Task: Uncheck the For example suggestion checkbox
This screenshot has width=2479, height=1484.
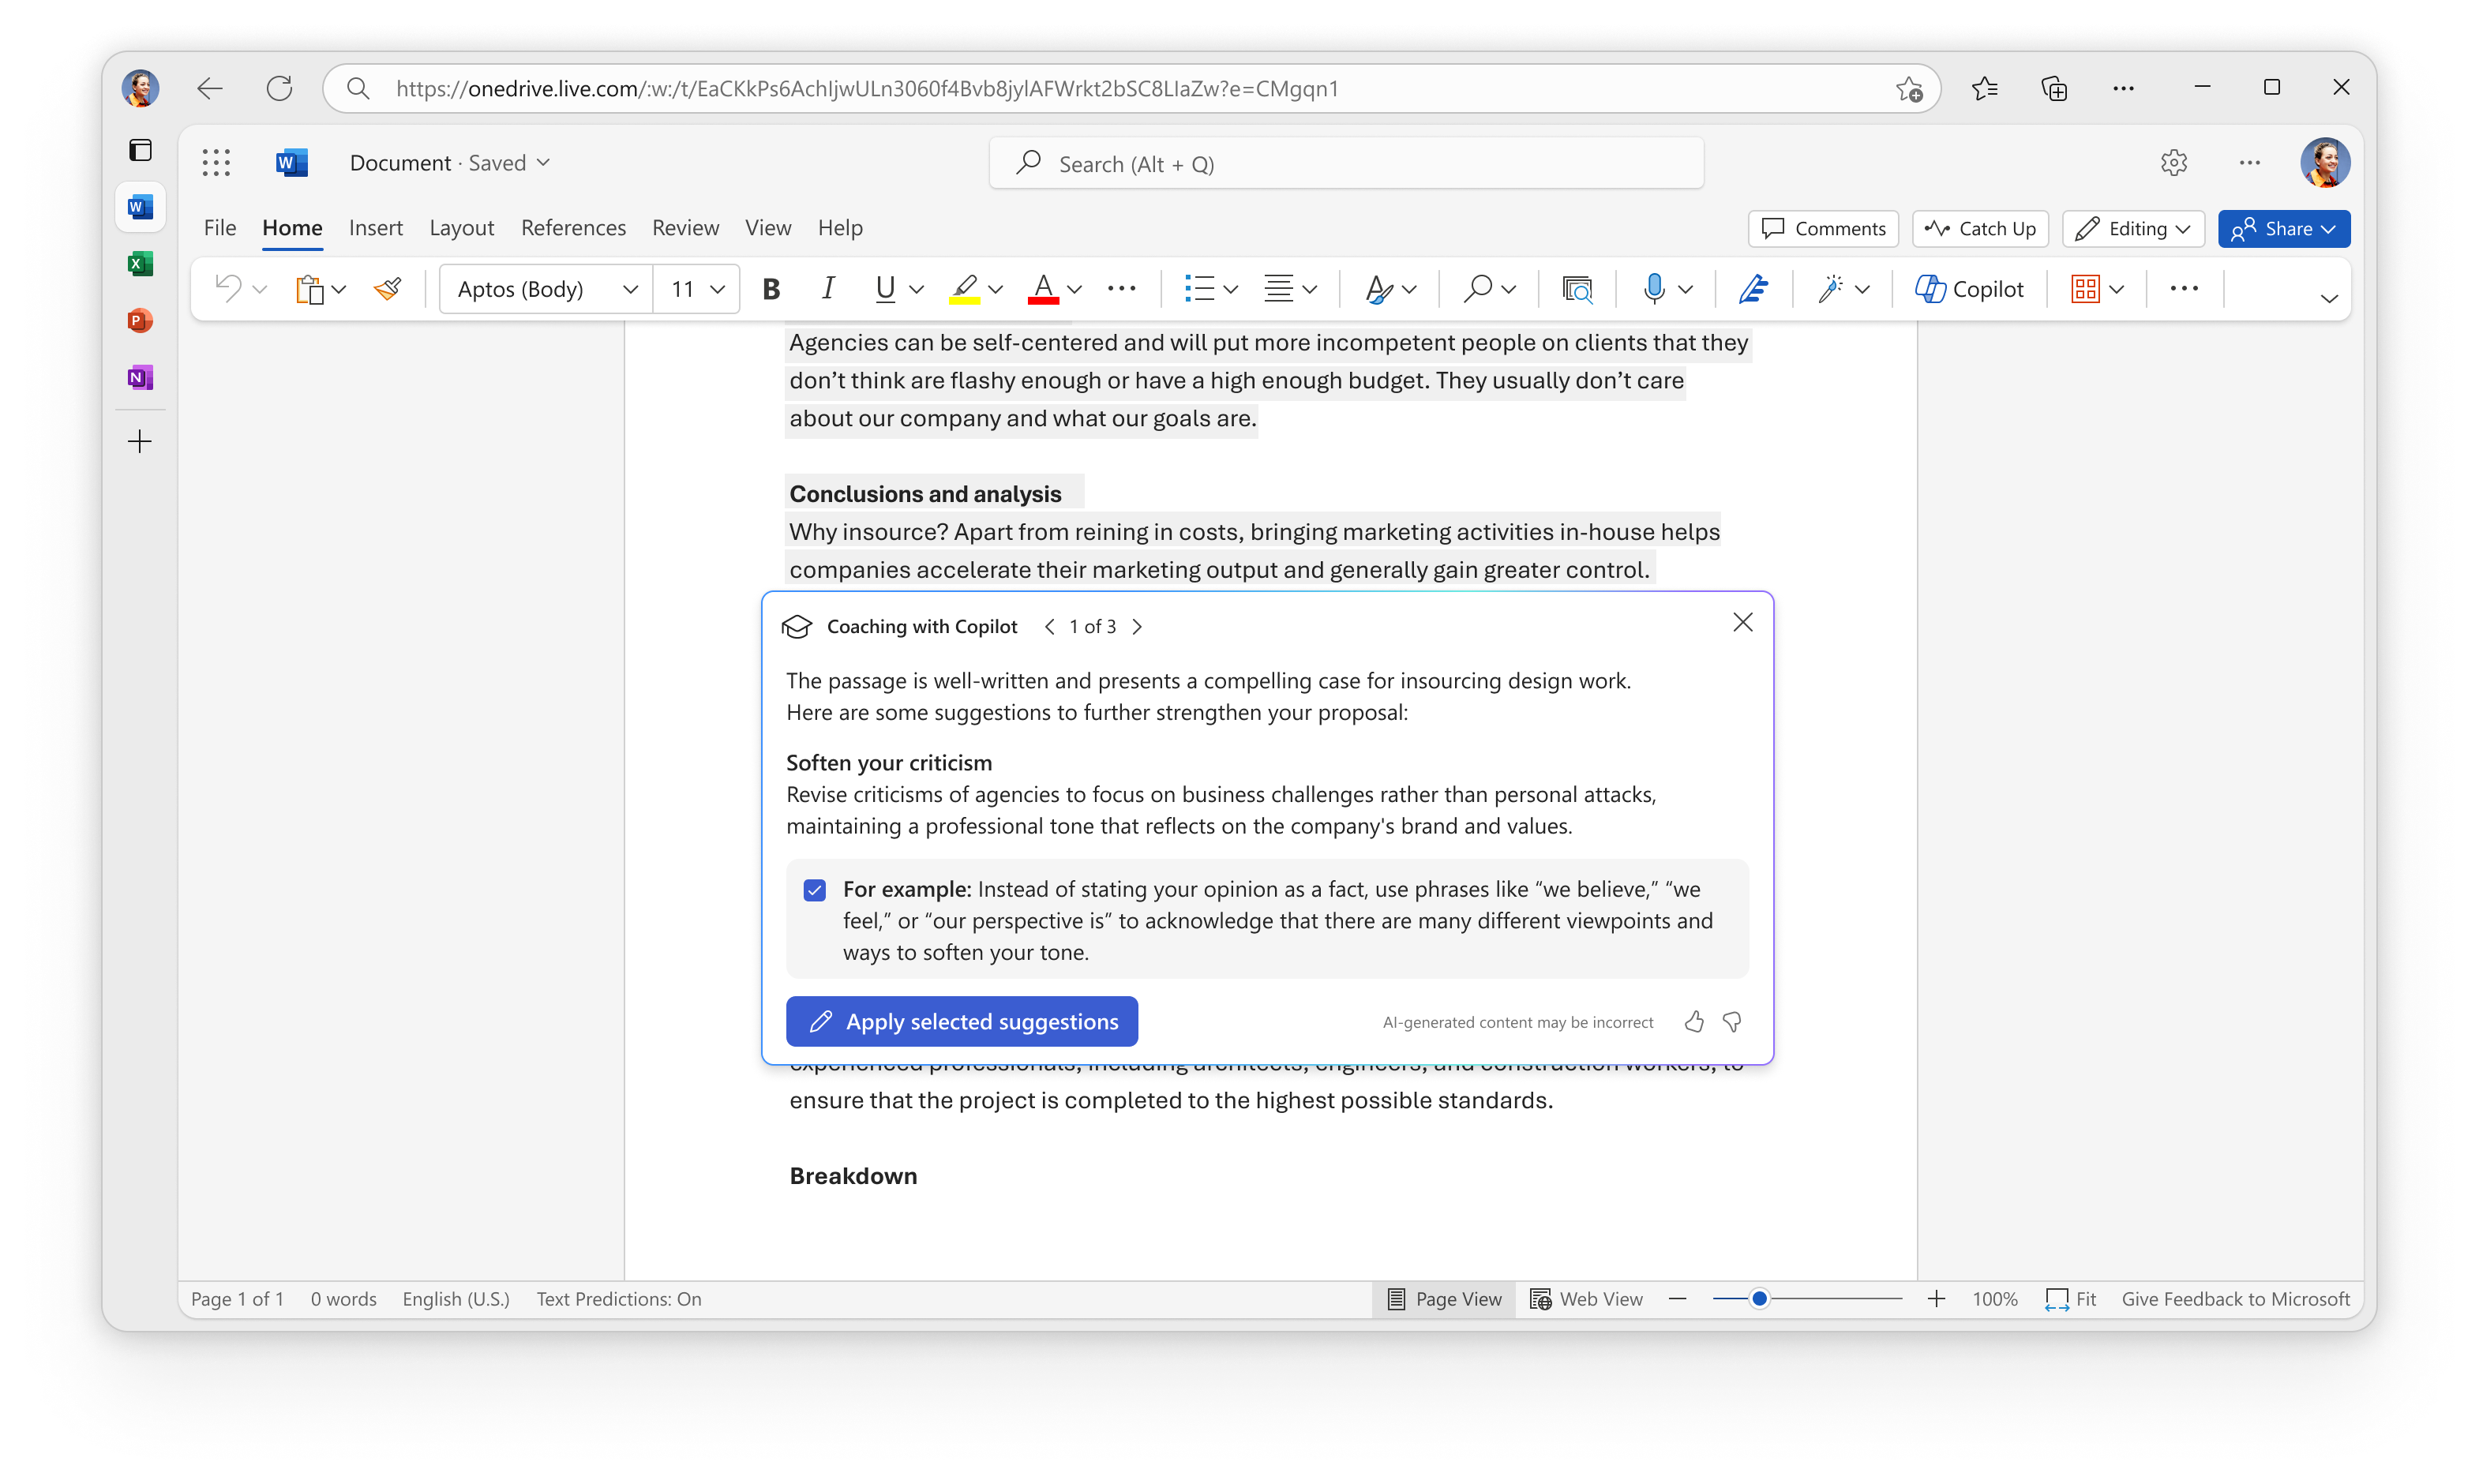Action: 815,890
